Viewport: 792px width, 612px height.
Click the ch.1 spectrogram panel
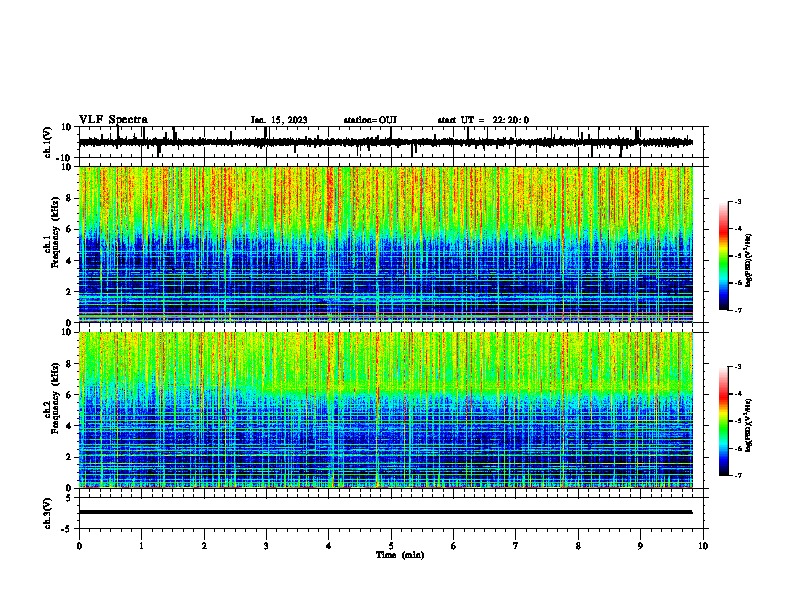[386, 244]
